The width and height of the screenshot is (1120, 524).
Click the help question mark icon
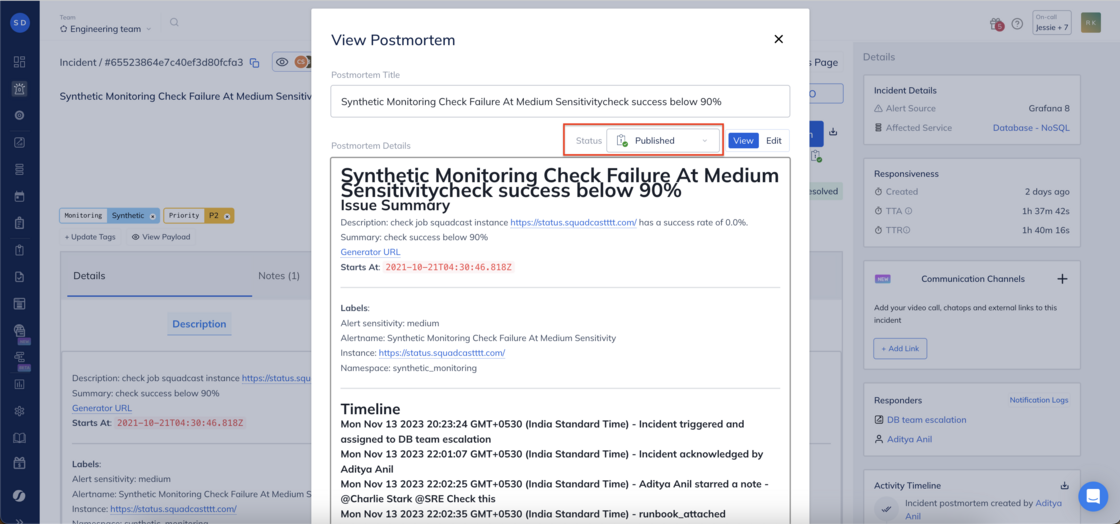coord(1018,24)
